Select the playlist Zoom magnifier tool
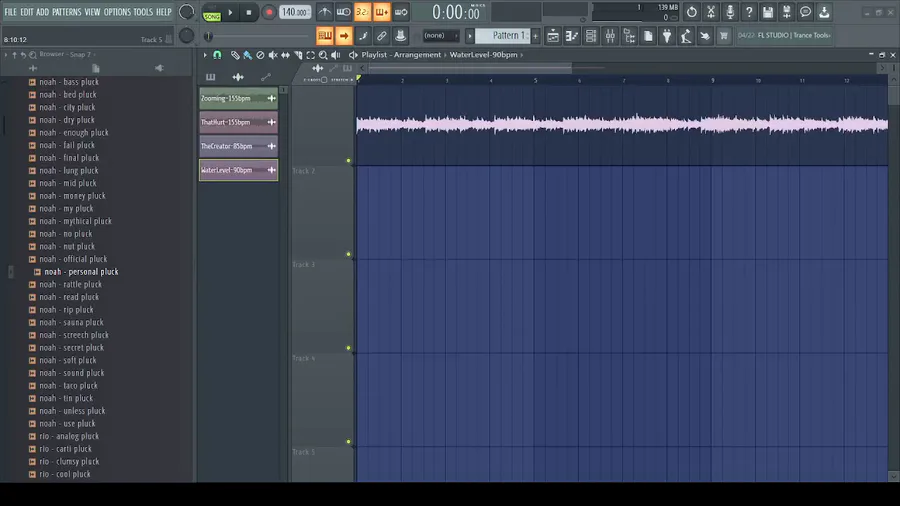The image size is (900, 506). 323,55
